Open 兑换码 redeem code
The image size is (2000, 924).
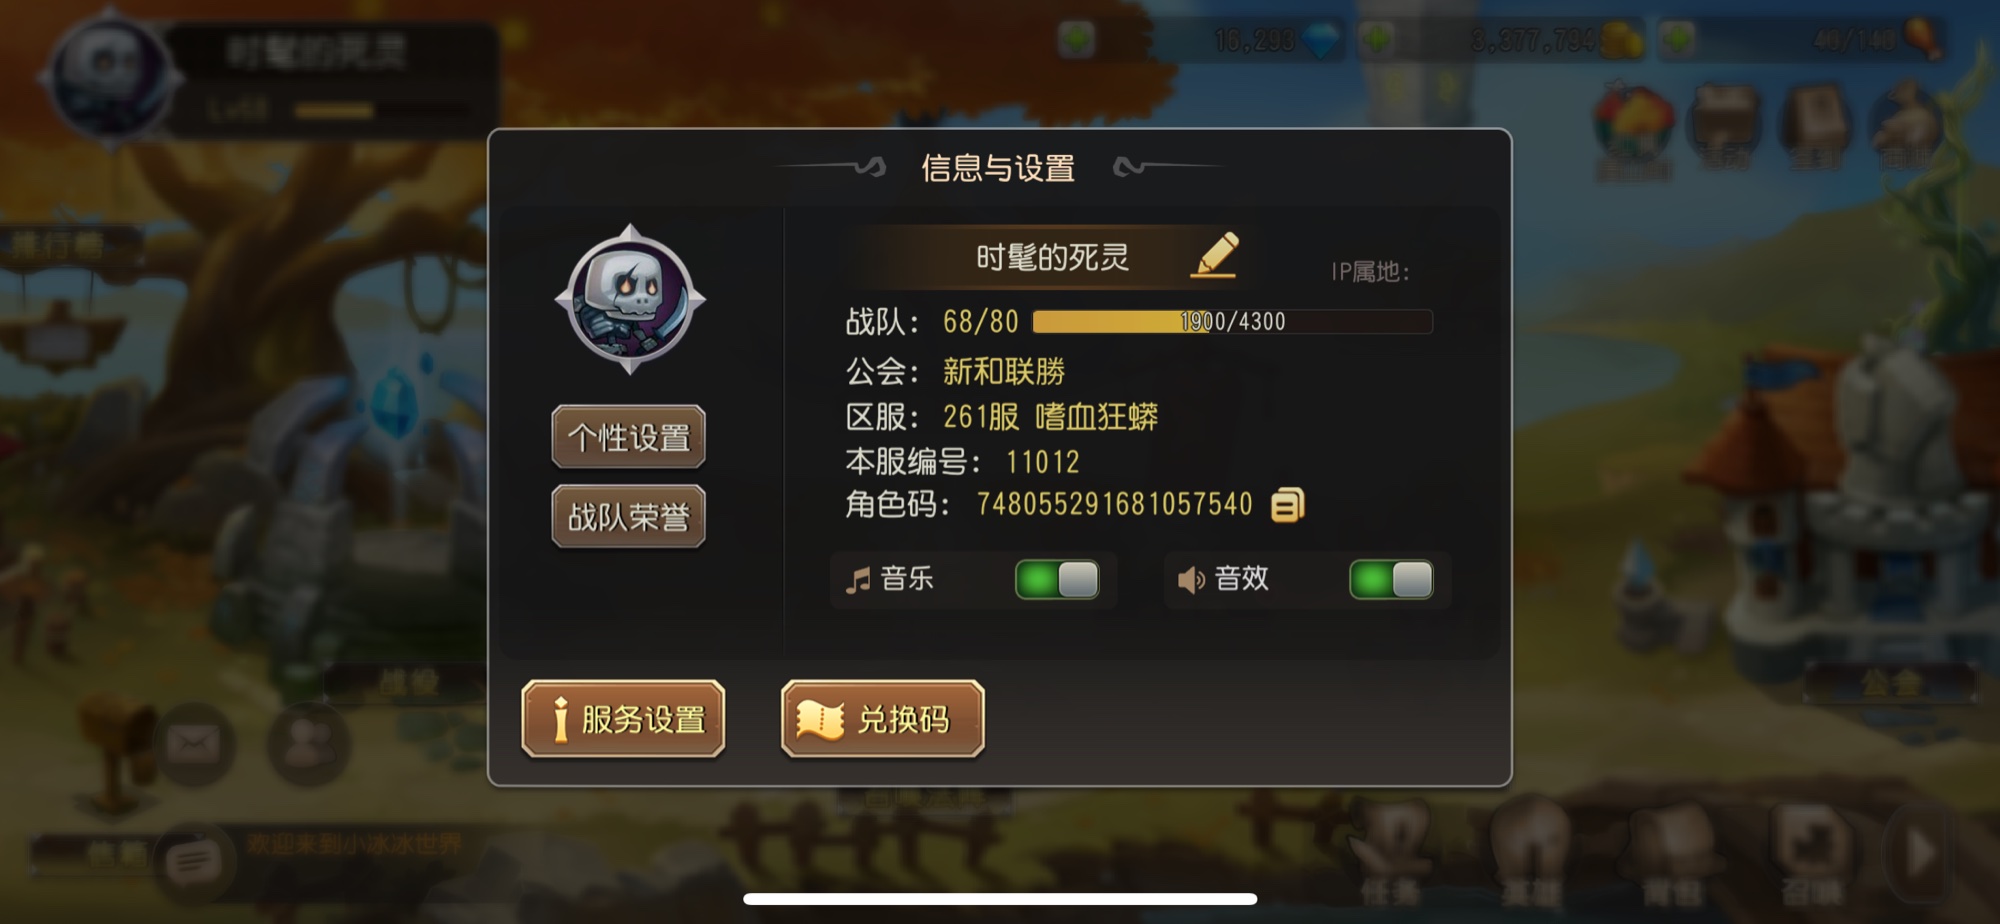[x=883, y=719]
